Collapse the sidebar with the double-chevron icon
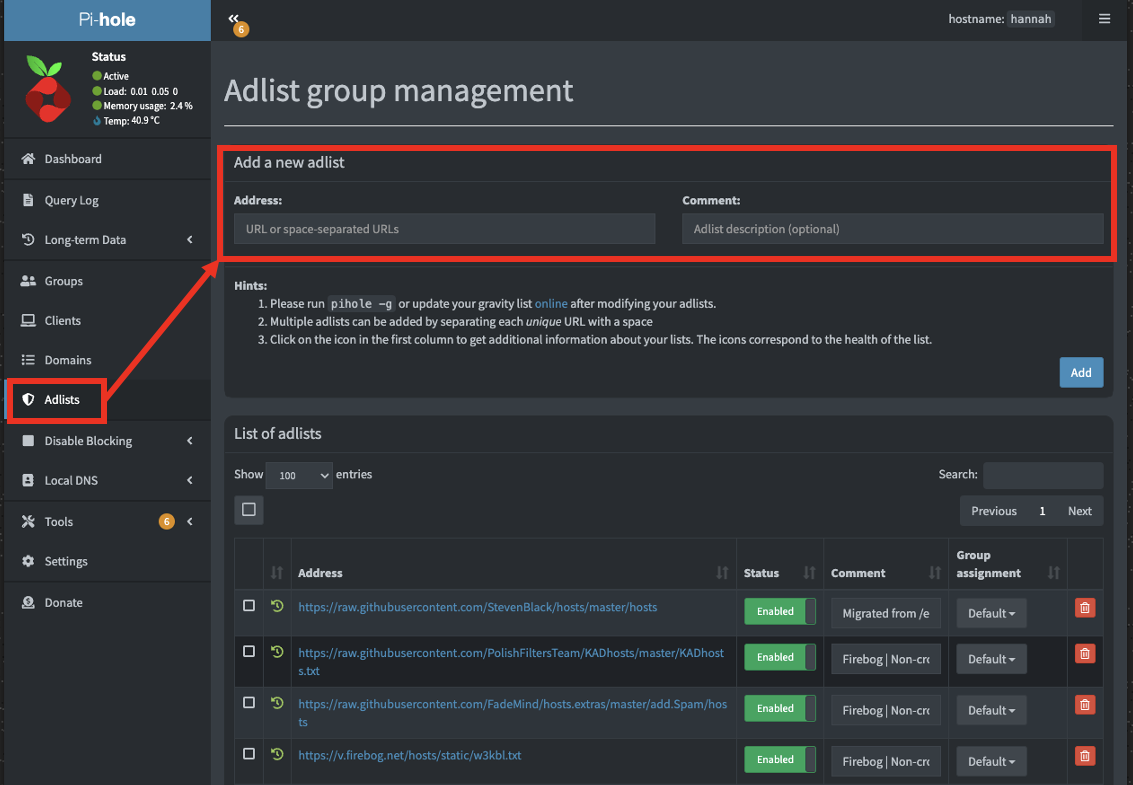 tap(233, 18)
